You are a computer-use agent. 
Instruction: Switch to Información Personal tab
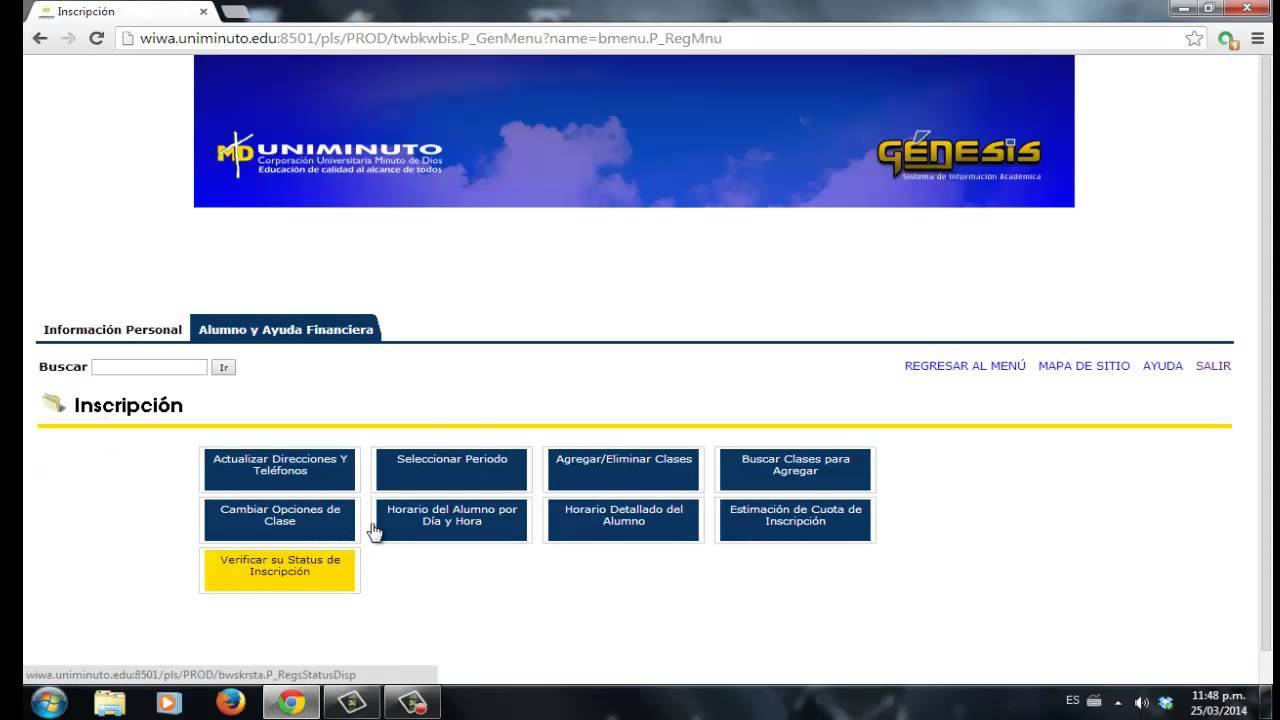coord(112,329)
